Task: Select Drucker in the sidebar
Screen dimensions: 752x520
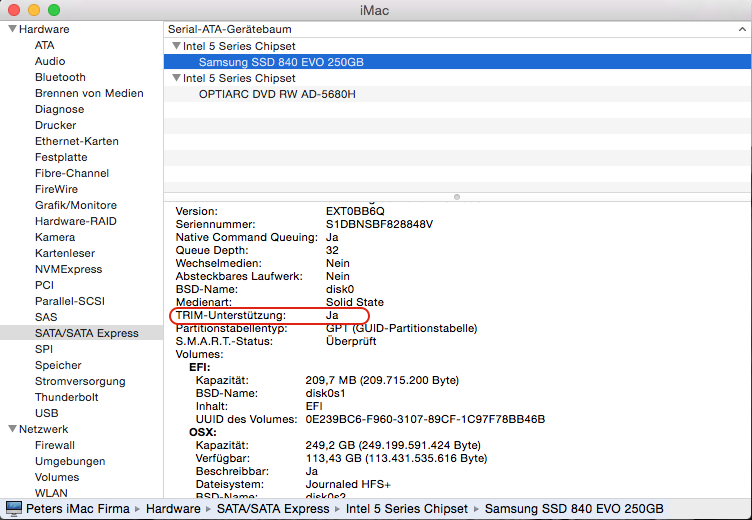Action: pos(55,125)
